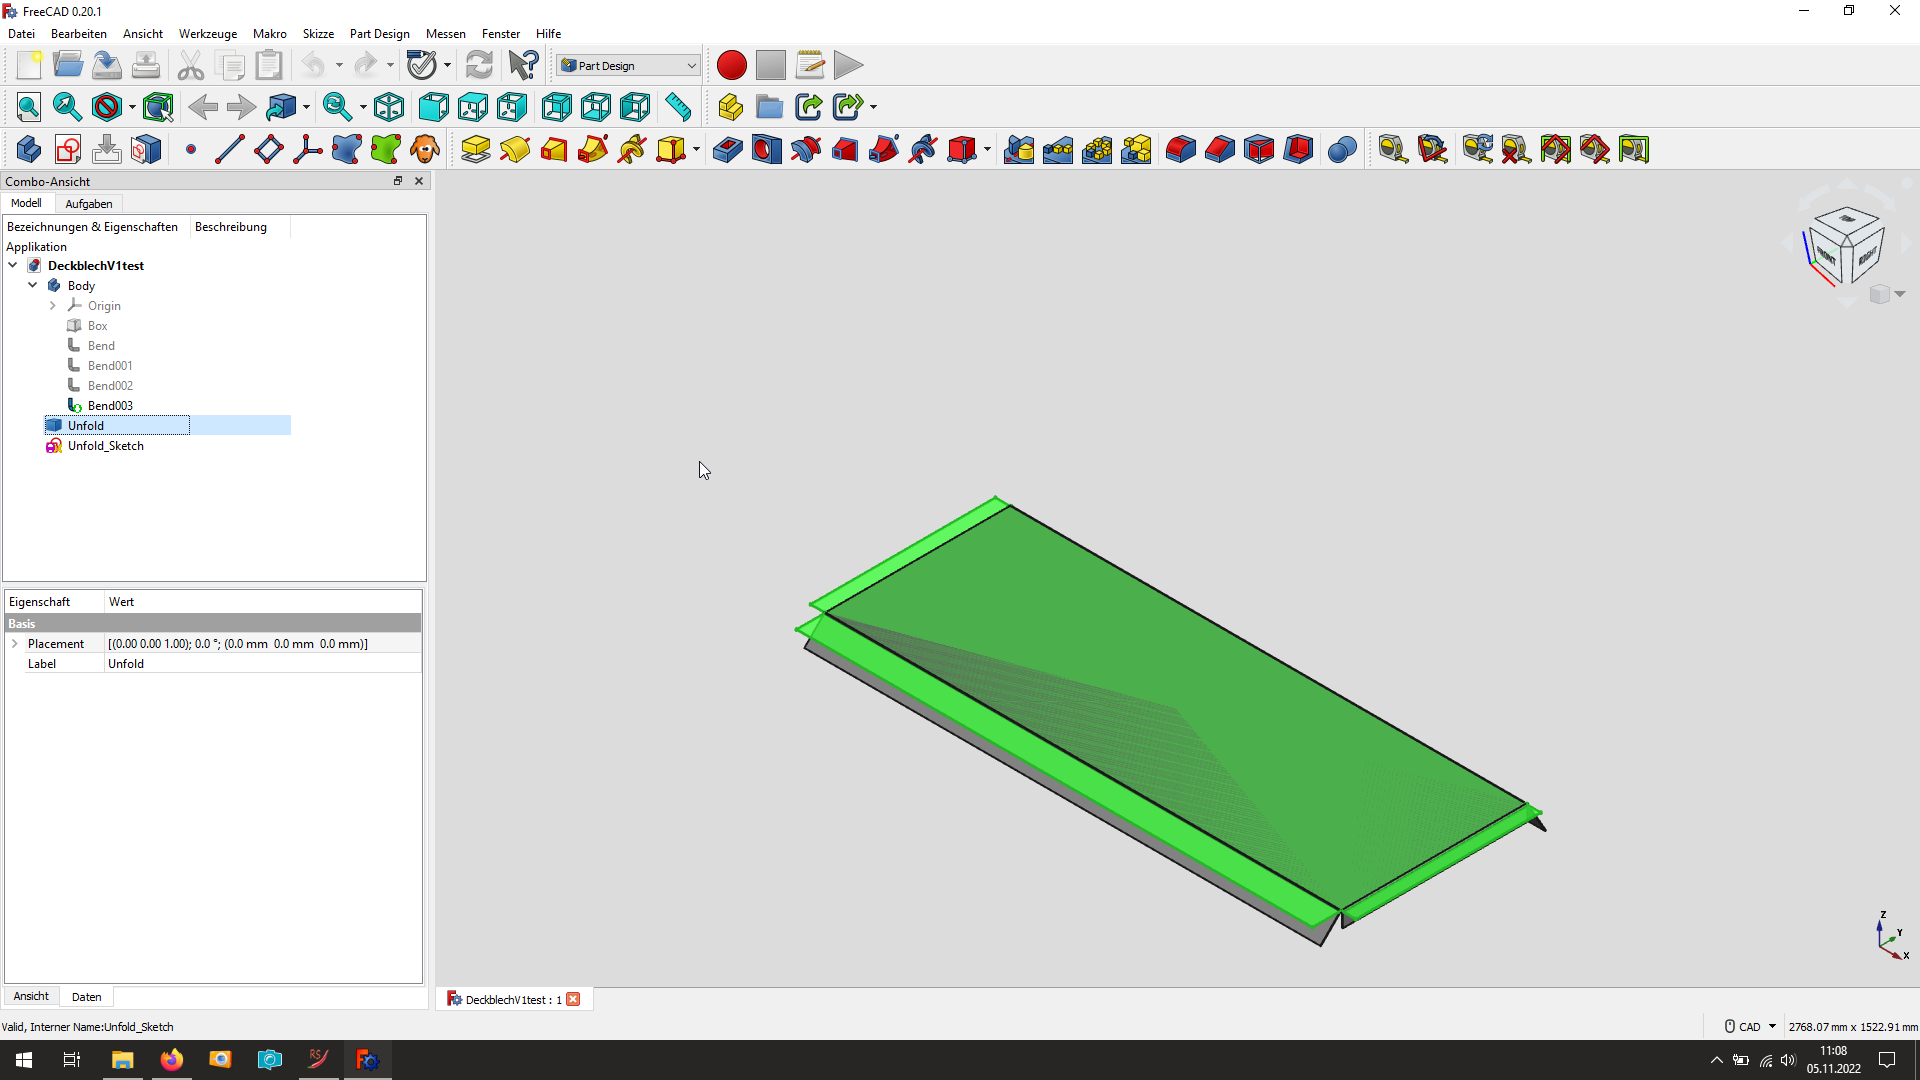Select the Pad tool
Viewport: 1920px width, 1080px height.
[x=476, y=148]
